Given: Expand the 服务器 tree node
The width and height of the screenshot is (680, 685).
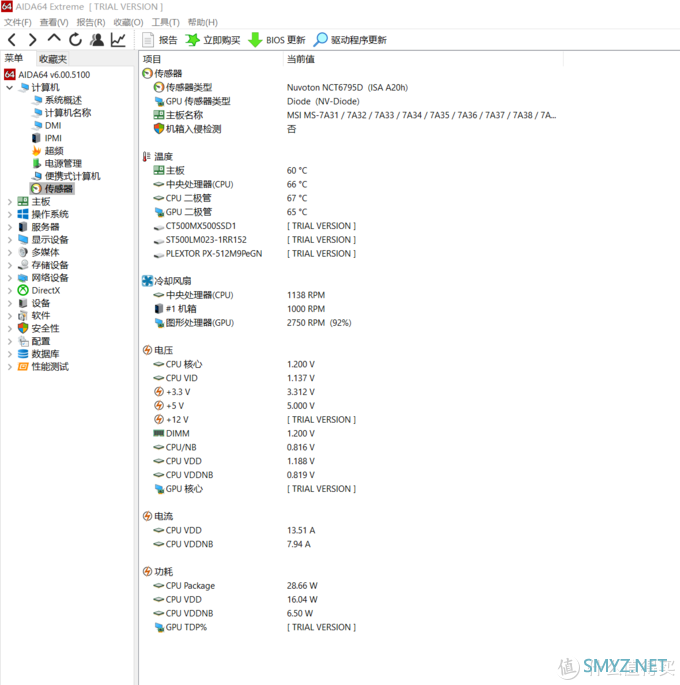Looking at the screenshot, I should pos(10,227).
